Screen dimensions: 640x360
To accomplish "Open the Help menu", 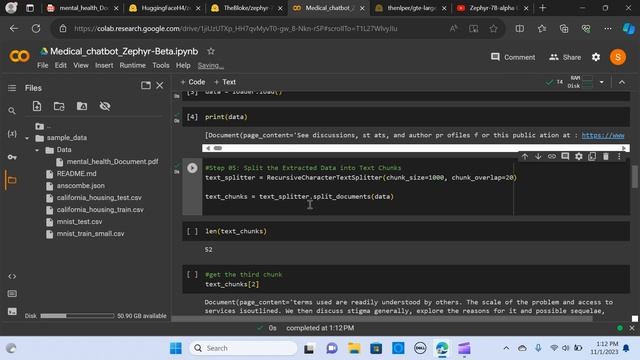I will [x=183, y=65].
